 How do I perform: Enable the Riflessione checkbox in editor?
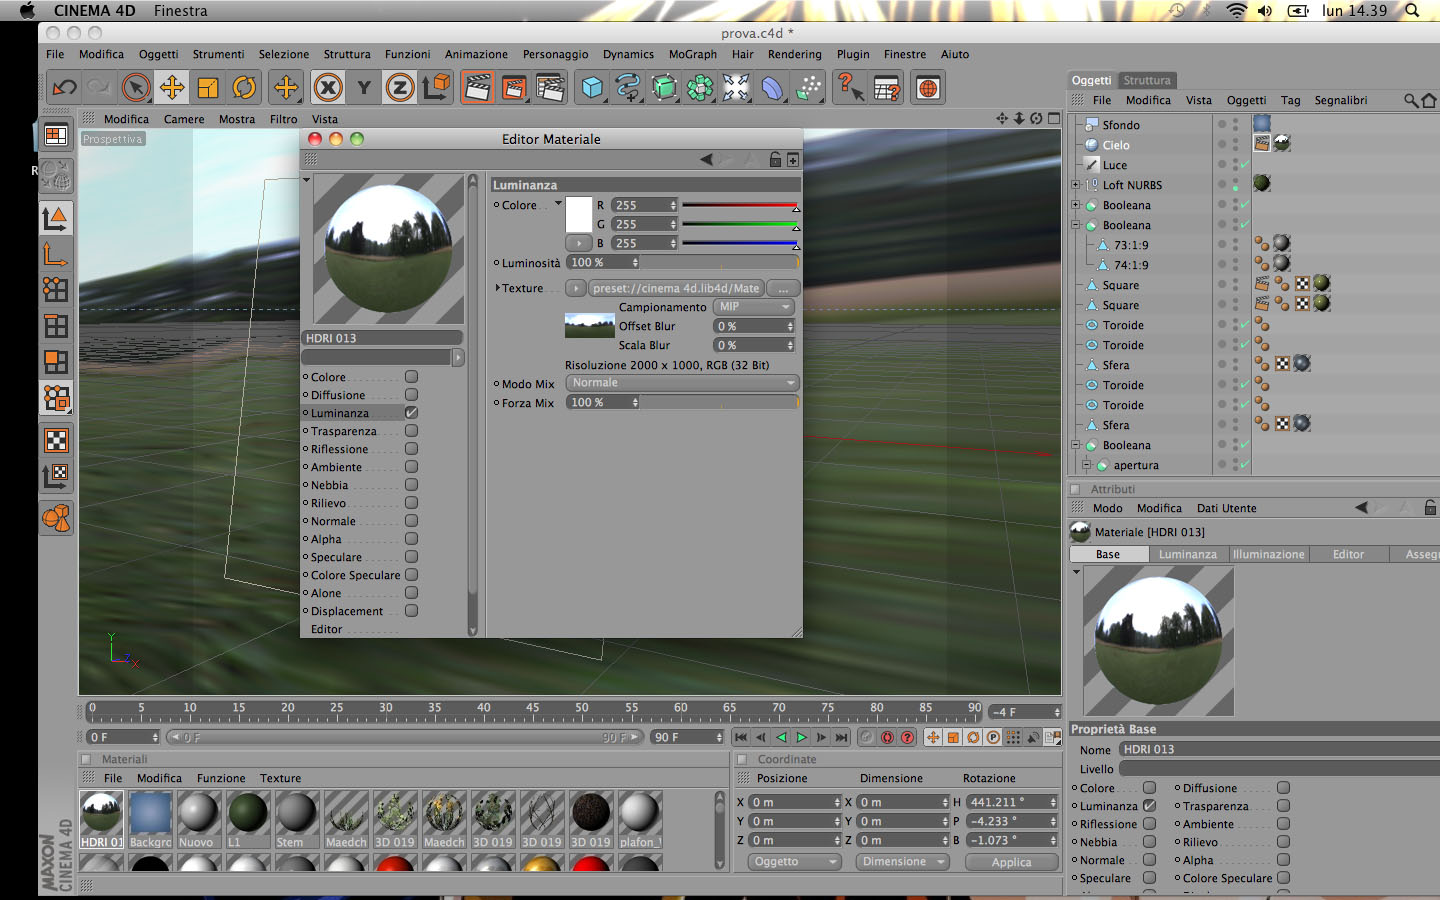point(411,449)
